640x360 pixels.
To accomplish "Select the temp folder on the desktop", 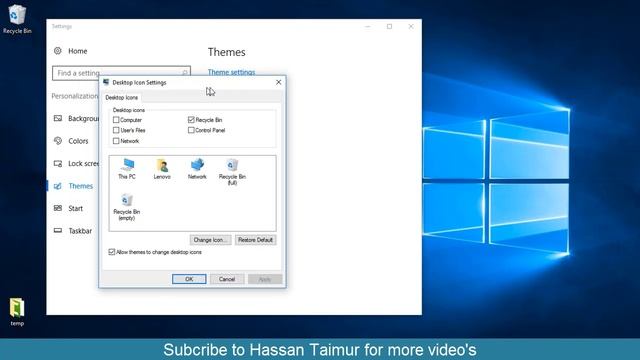I will (x=17, y=312).
